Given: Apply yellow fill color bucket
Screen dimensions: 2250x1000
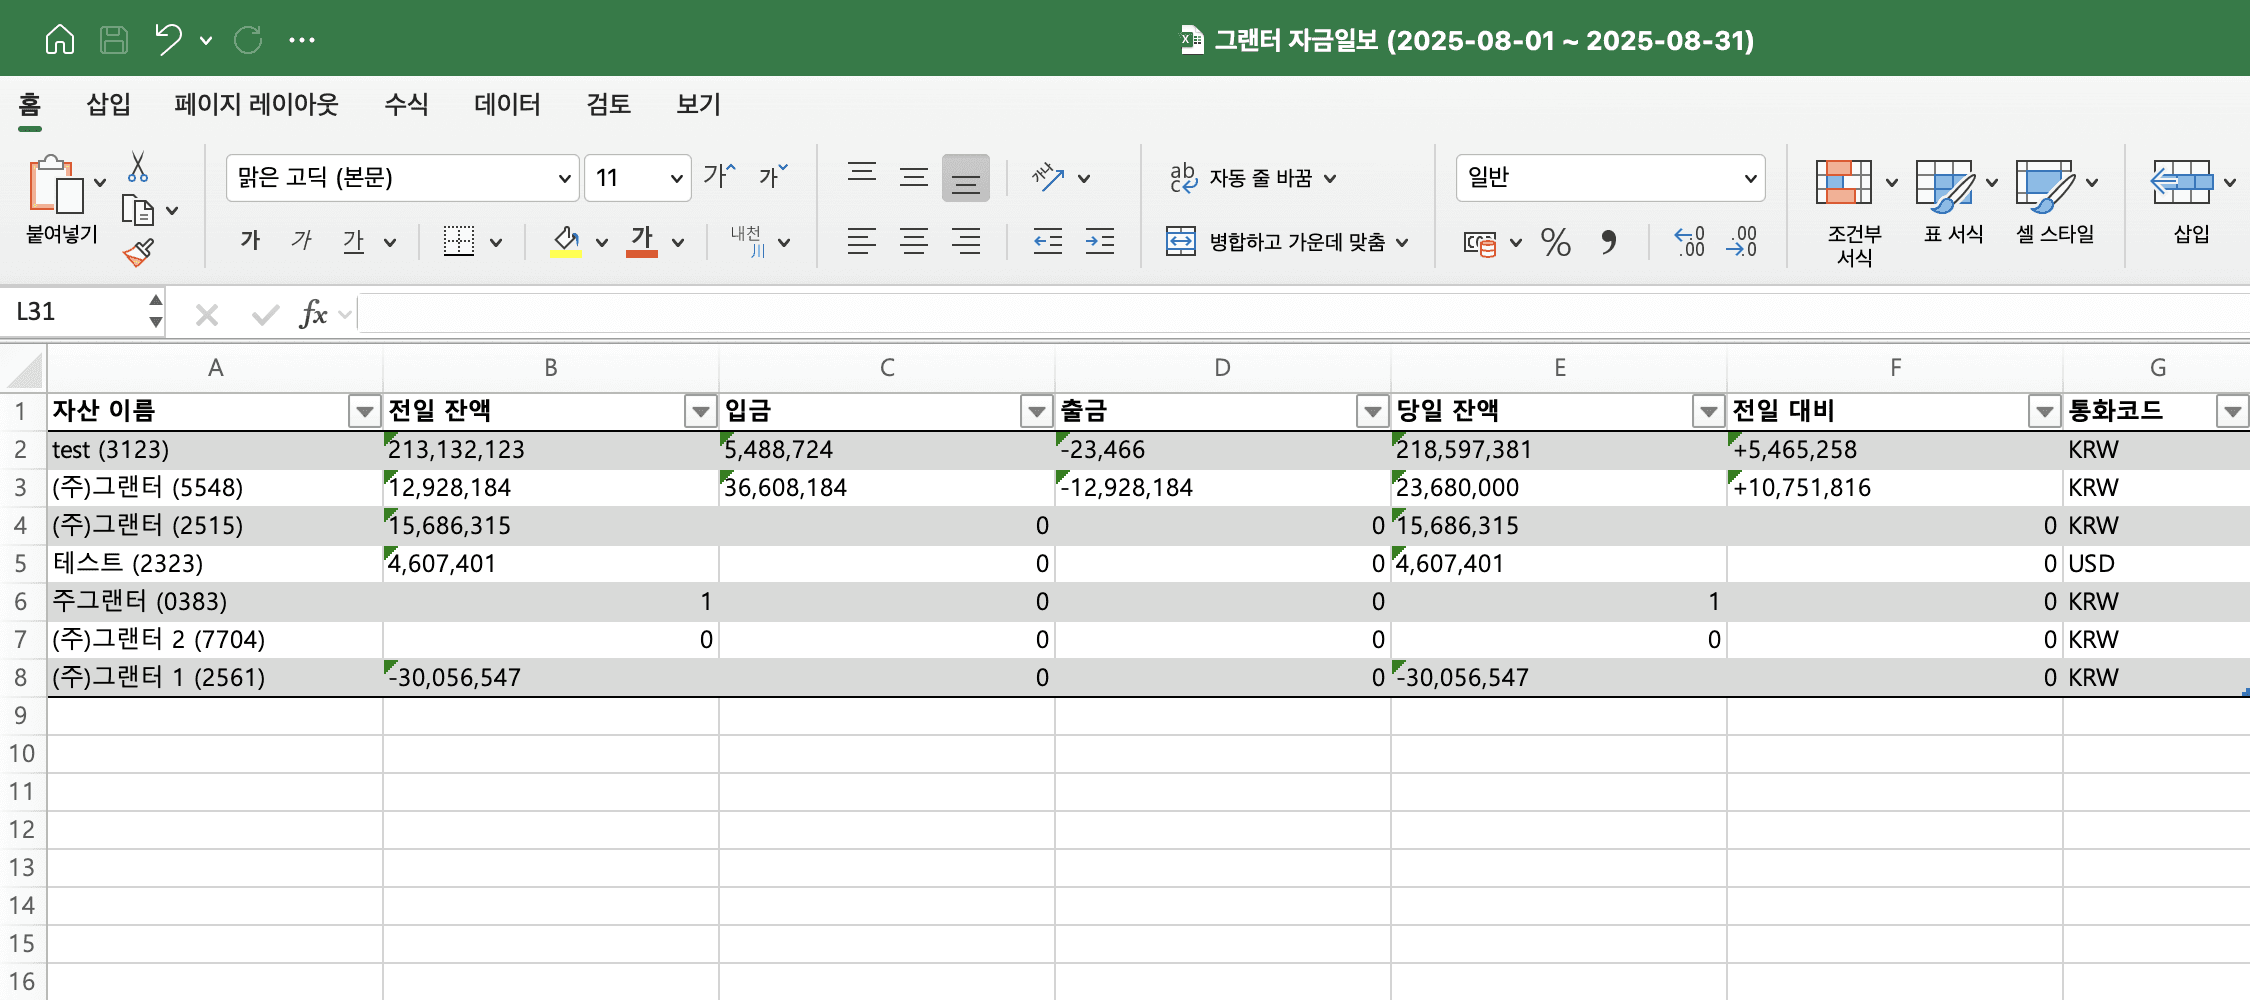Looking at the screenshot, I should (x=566, y=241).
